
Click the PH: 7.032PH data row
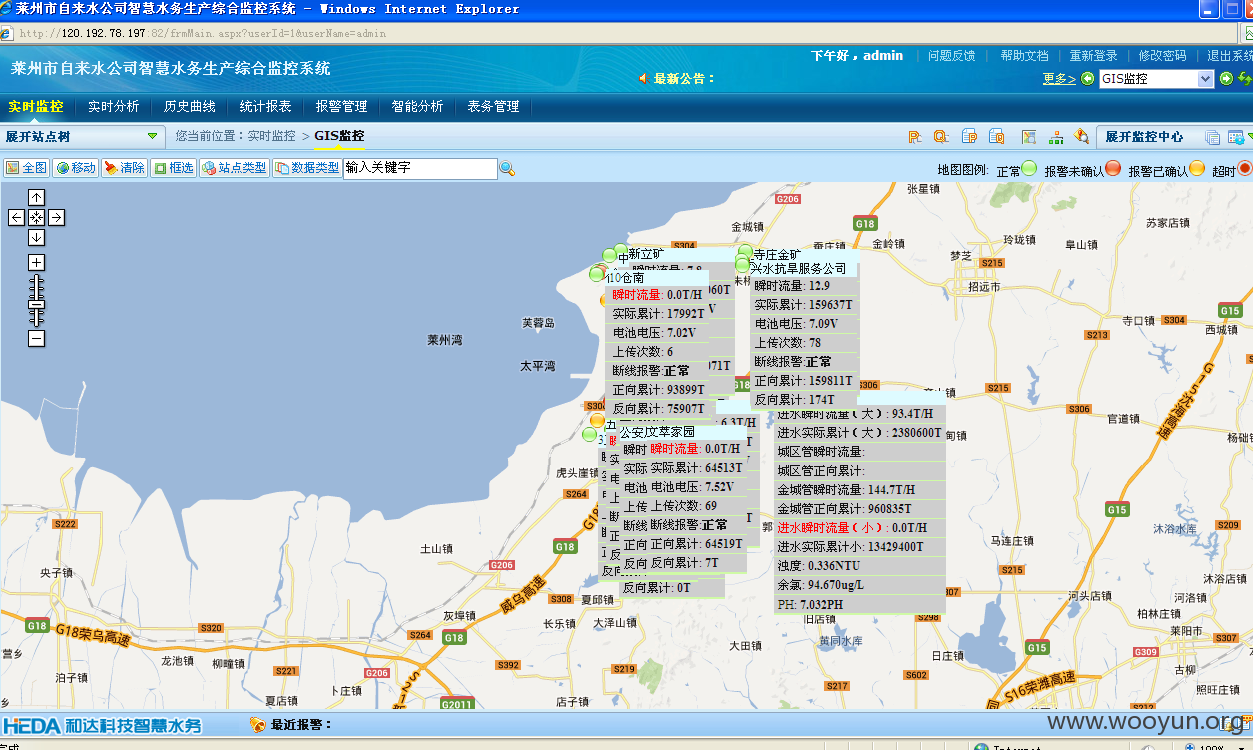coord(859,604)
